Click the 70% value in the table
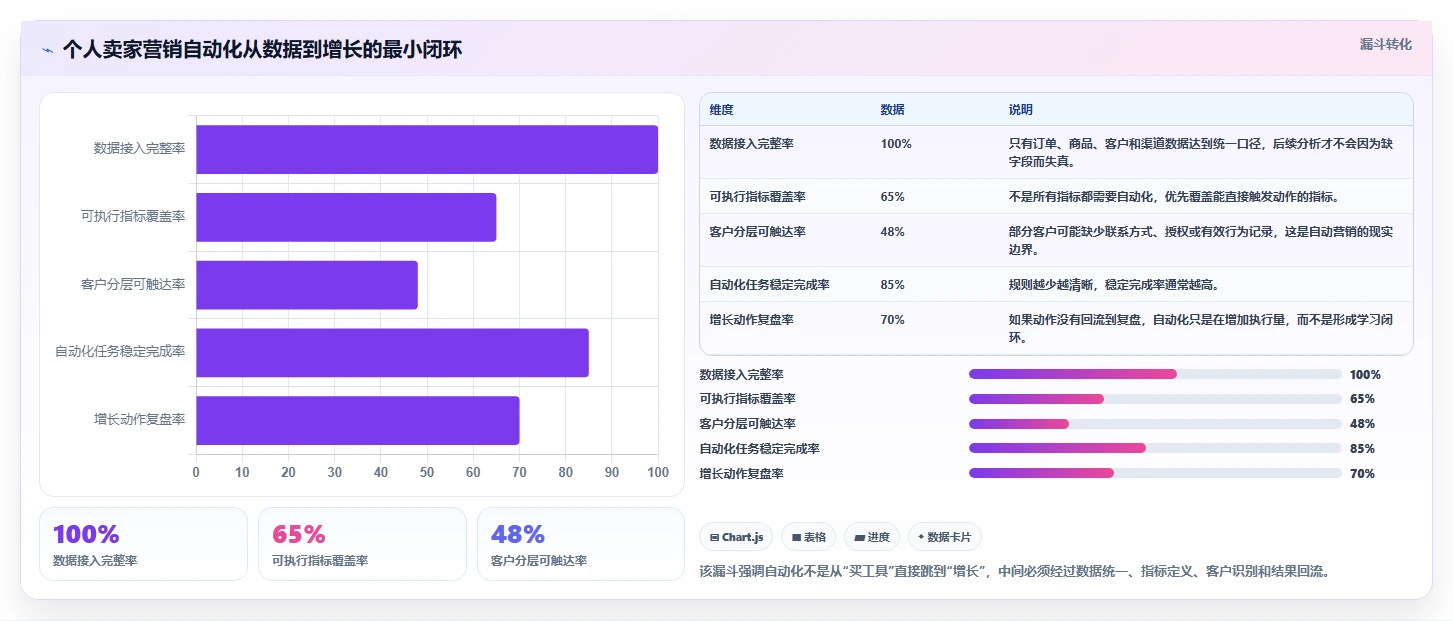1453x621 pixels. [x=892, y=320]
